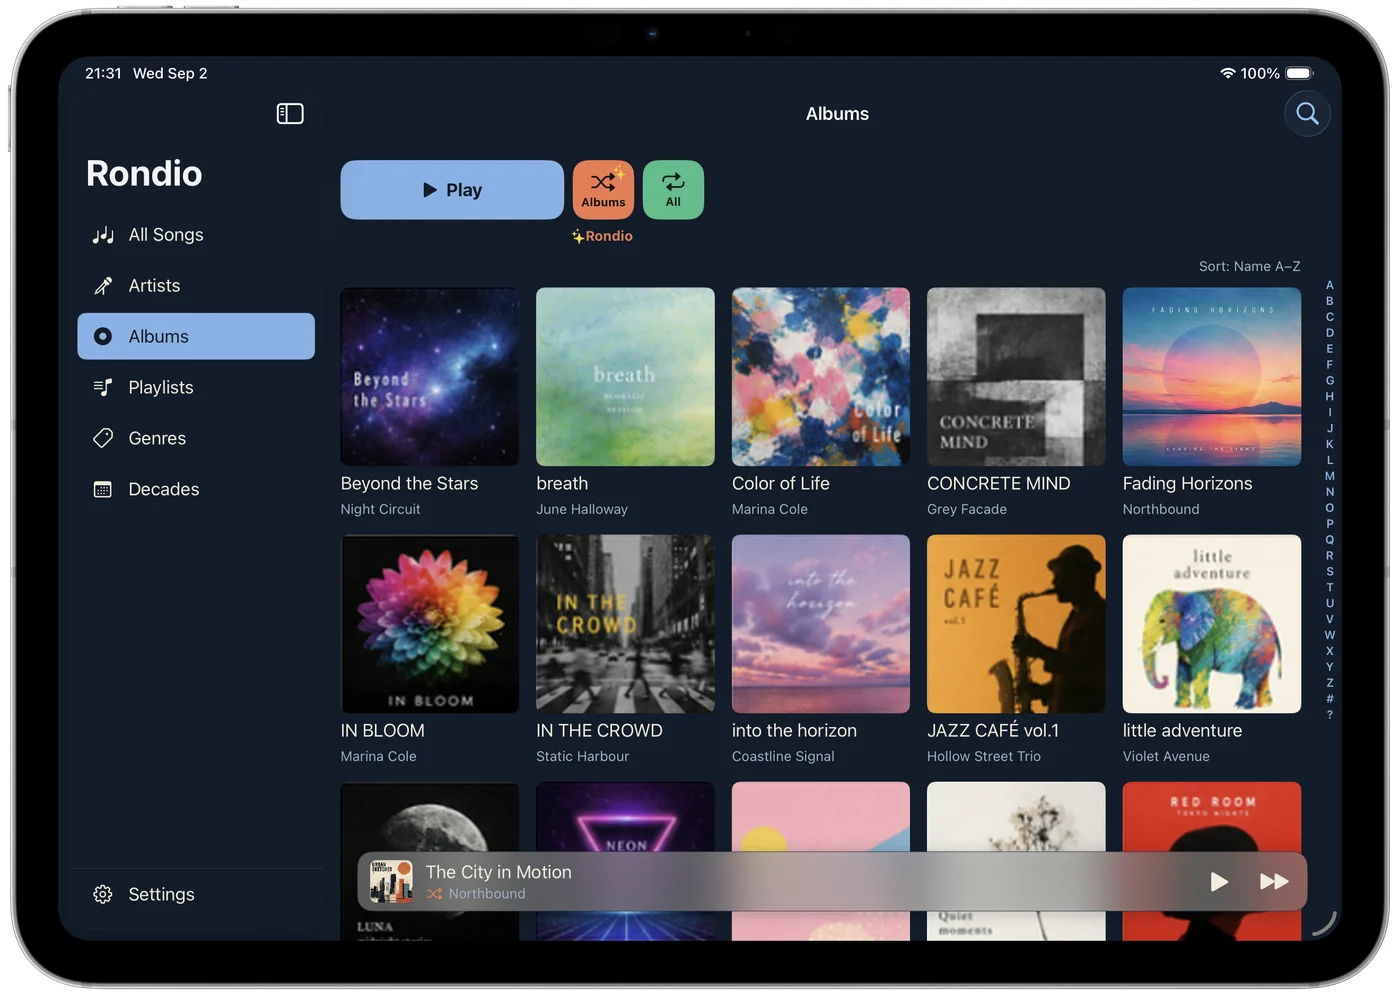The image size is (1400, 997).
Task: Open The City in Motion track title
Action: [x=499, y=873]
